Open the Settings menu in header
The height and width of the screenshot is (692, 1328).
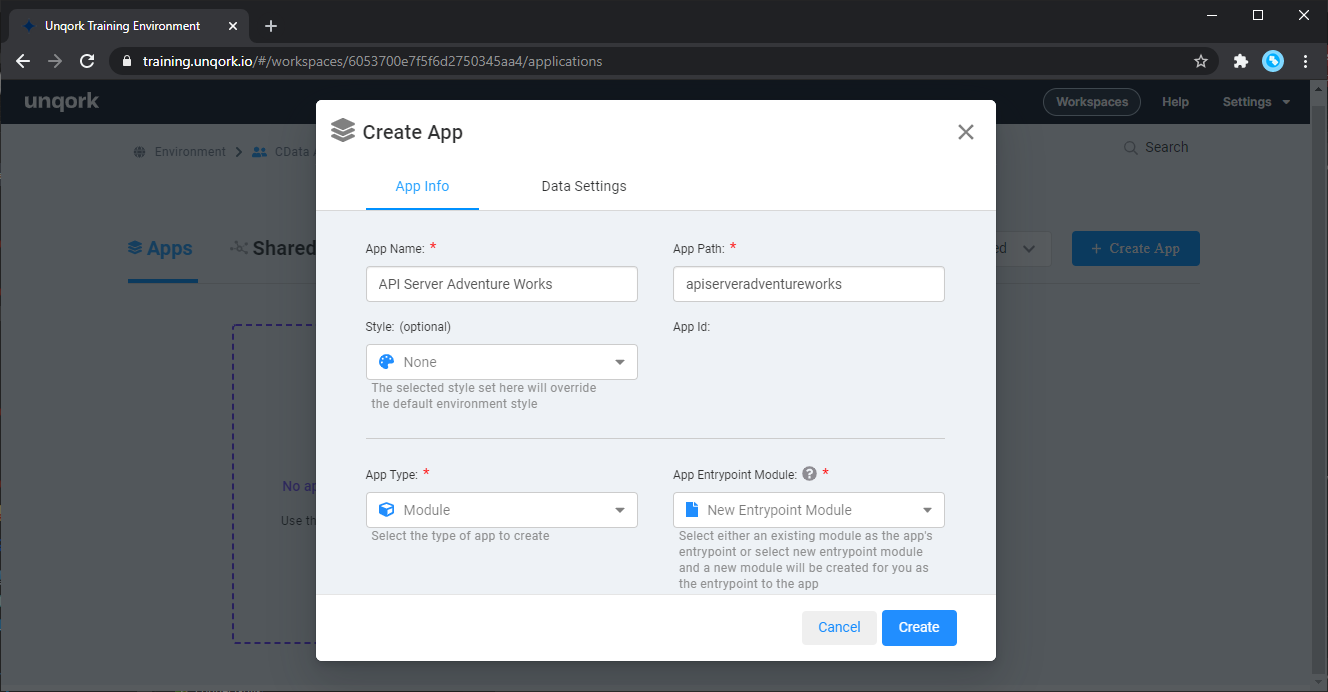(1255, 102)
